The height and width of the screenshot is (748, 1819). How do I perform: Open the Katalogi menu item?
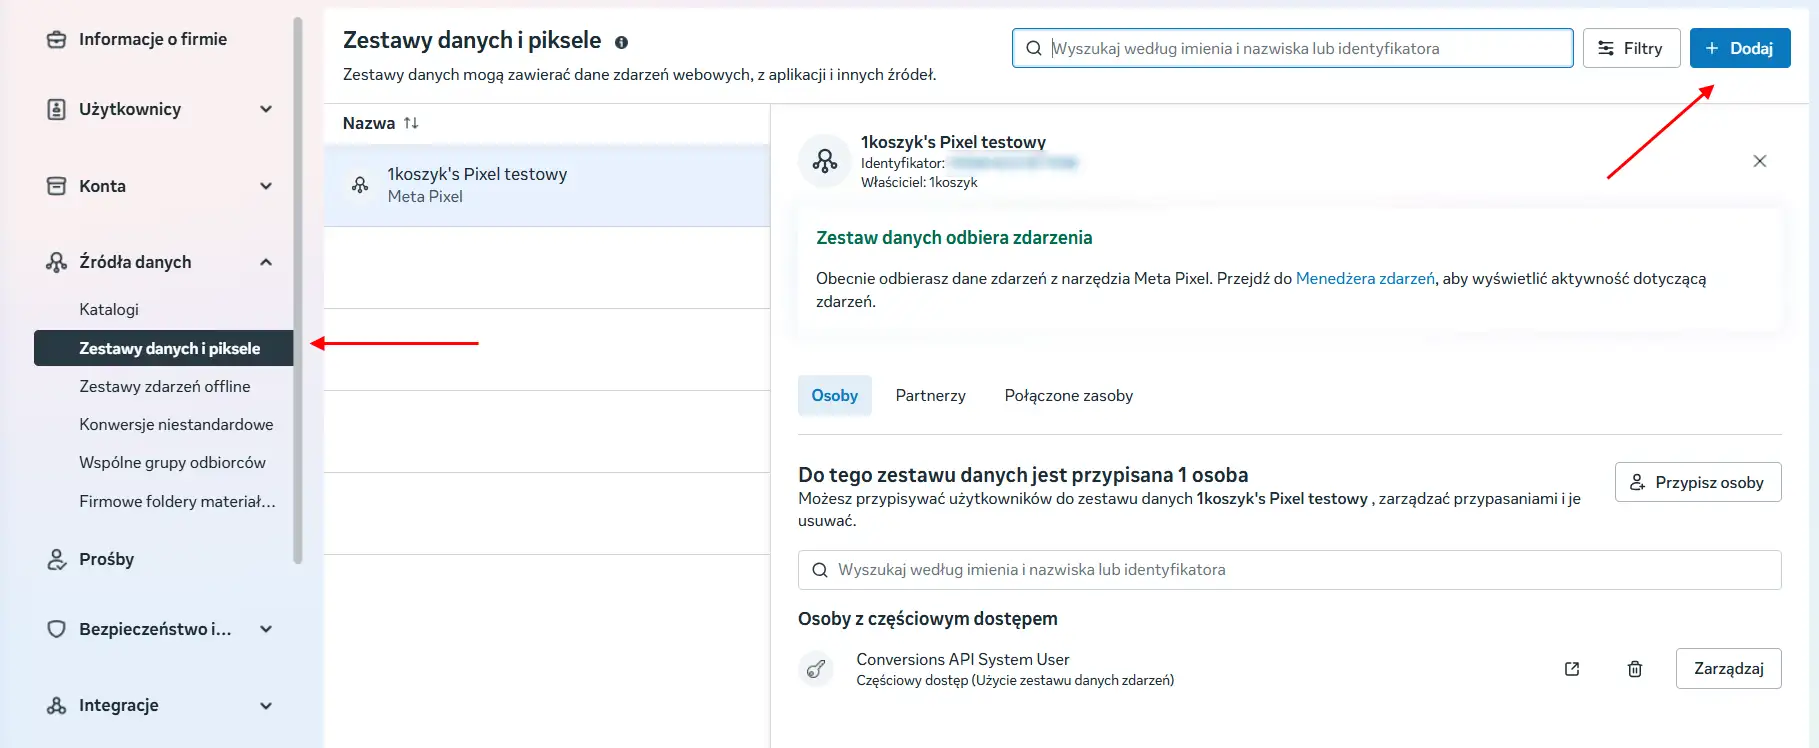pos(109,310)
